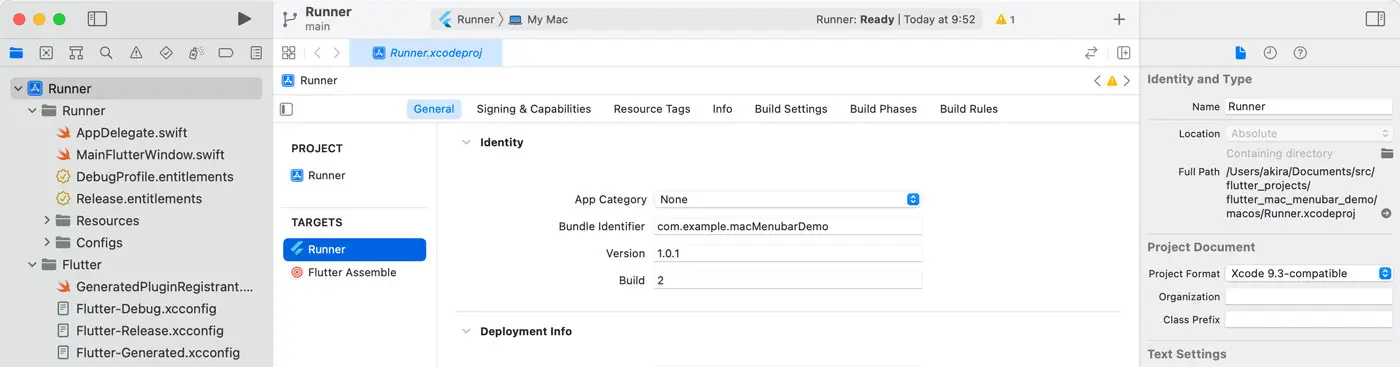Choose containing directory folder icon
1400x367 pixels.
pyautogui.click(x=1387, y=153)
